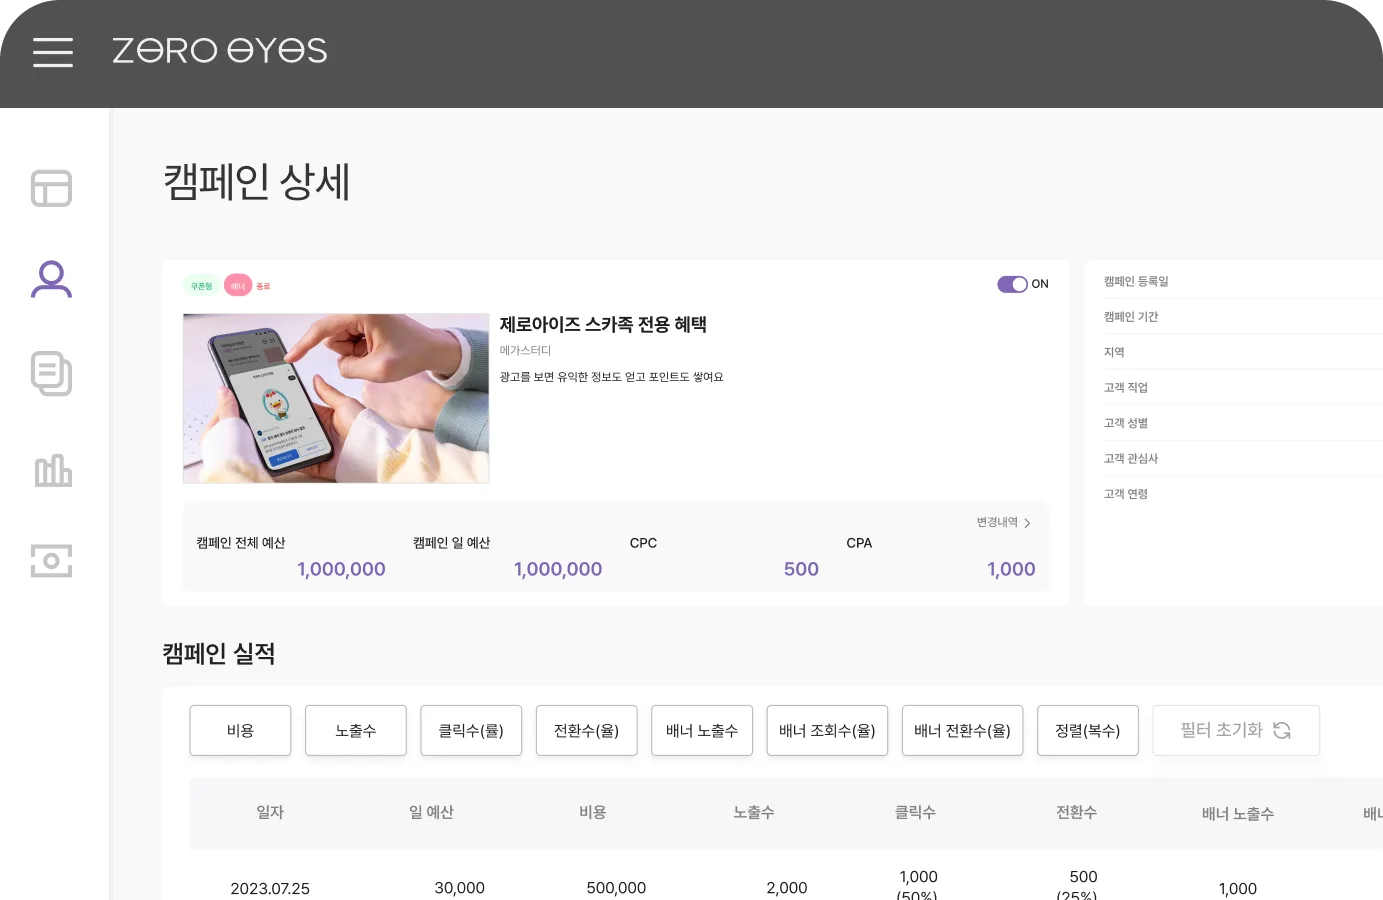Image resolution: width=1383 pixels, height=900 pixels.
Task: Click the 캠페인 상세 page title
Action: point(257,182)
